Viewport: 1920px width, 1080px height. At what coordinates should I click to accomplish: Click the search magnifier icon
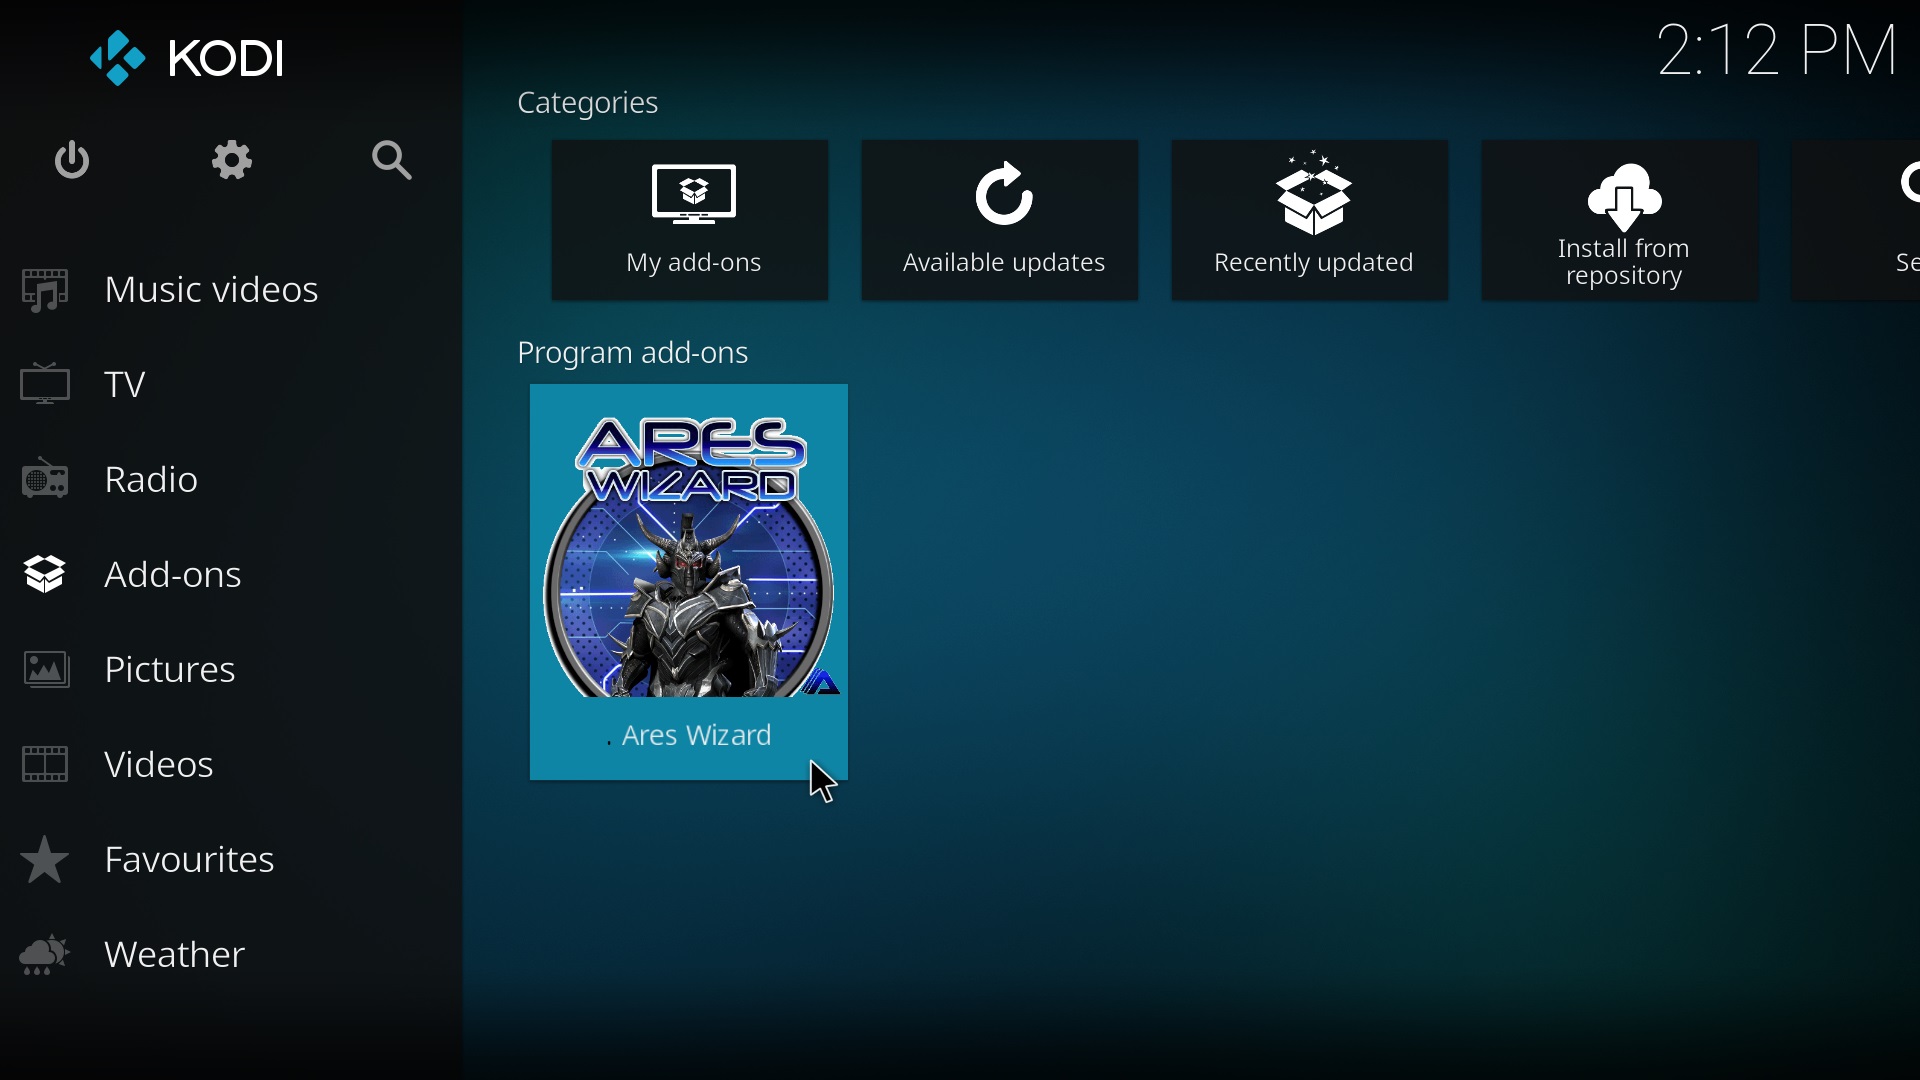(392, 161)
